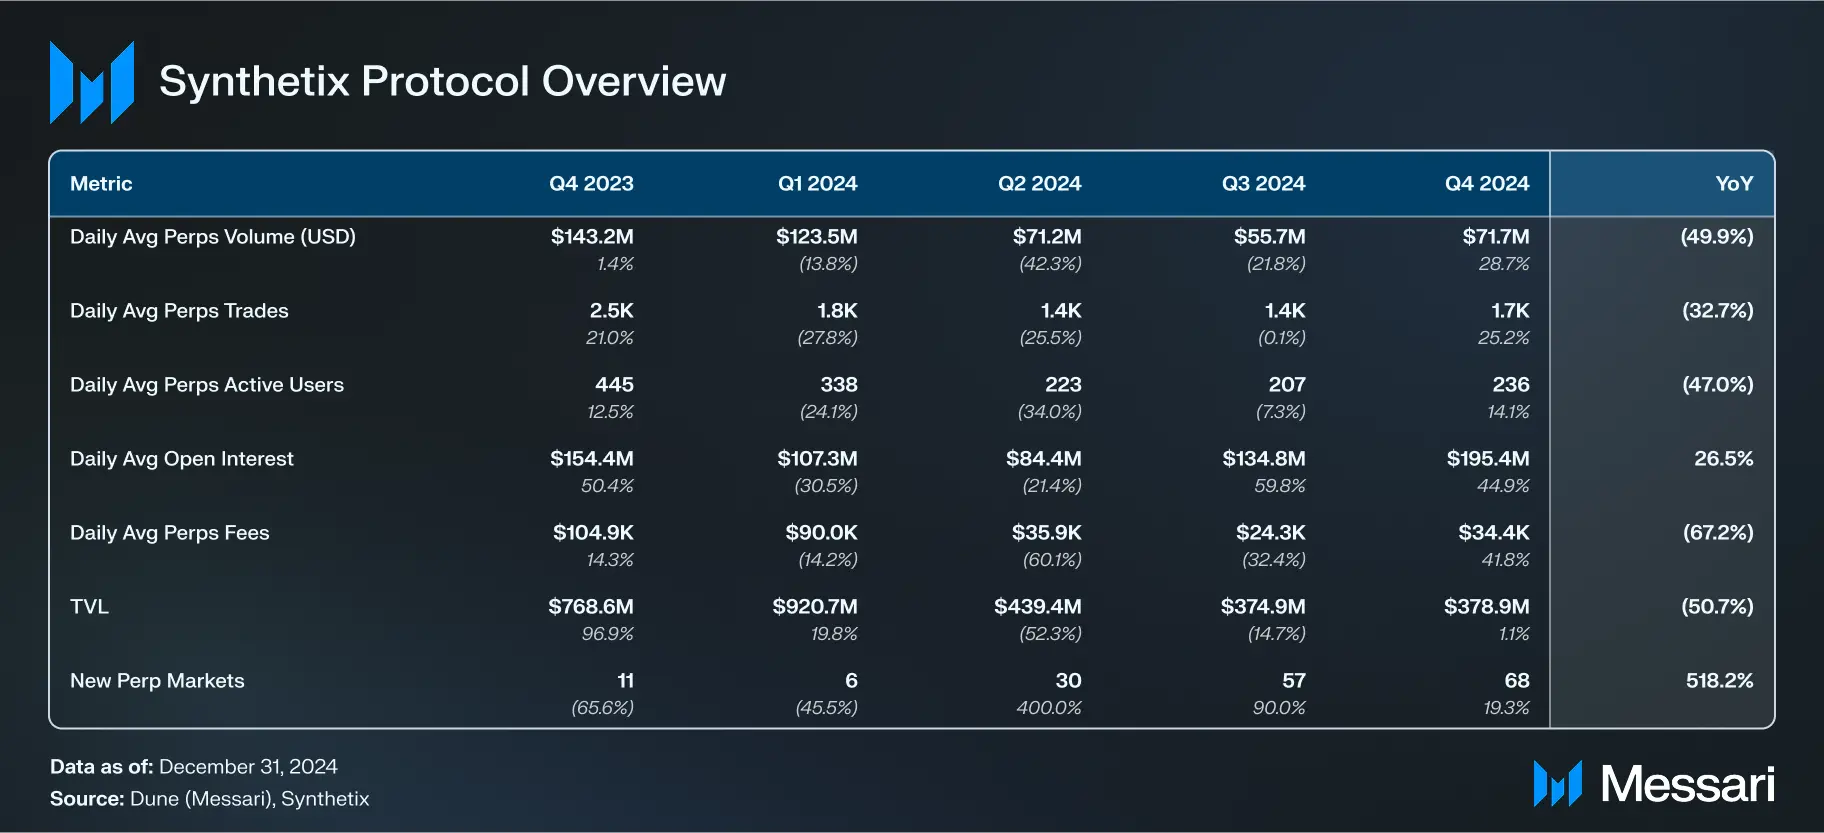Click the Metric column header
This screenshot has width=1824, height=833.
[x=101, y=184]
